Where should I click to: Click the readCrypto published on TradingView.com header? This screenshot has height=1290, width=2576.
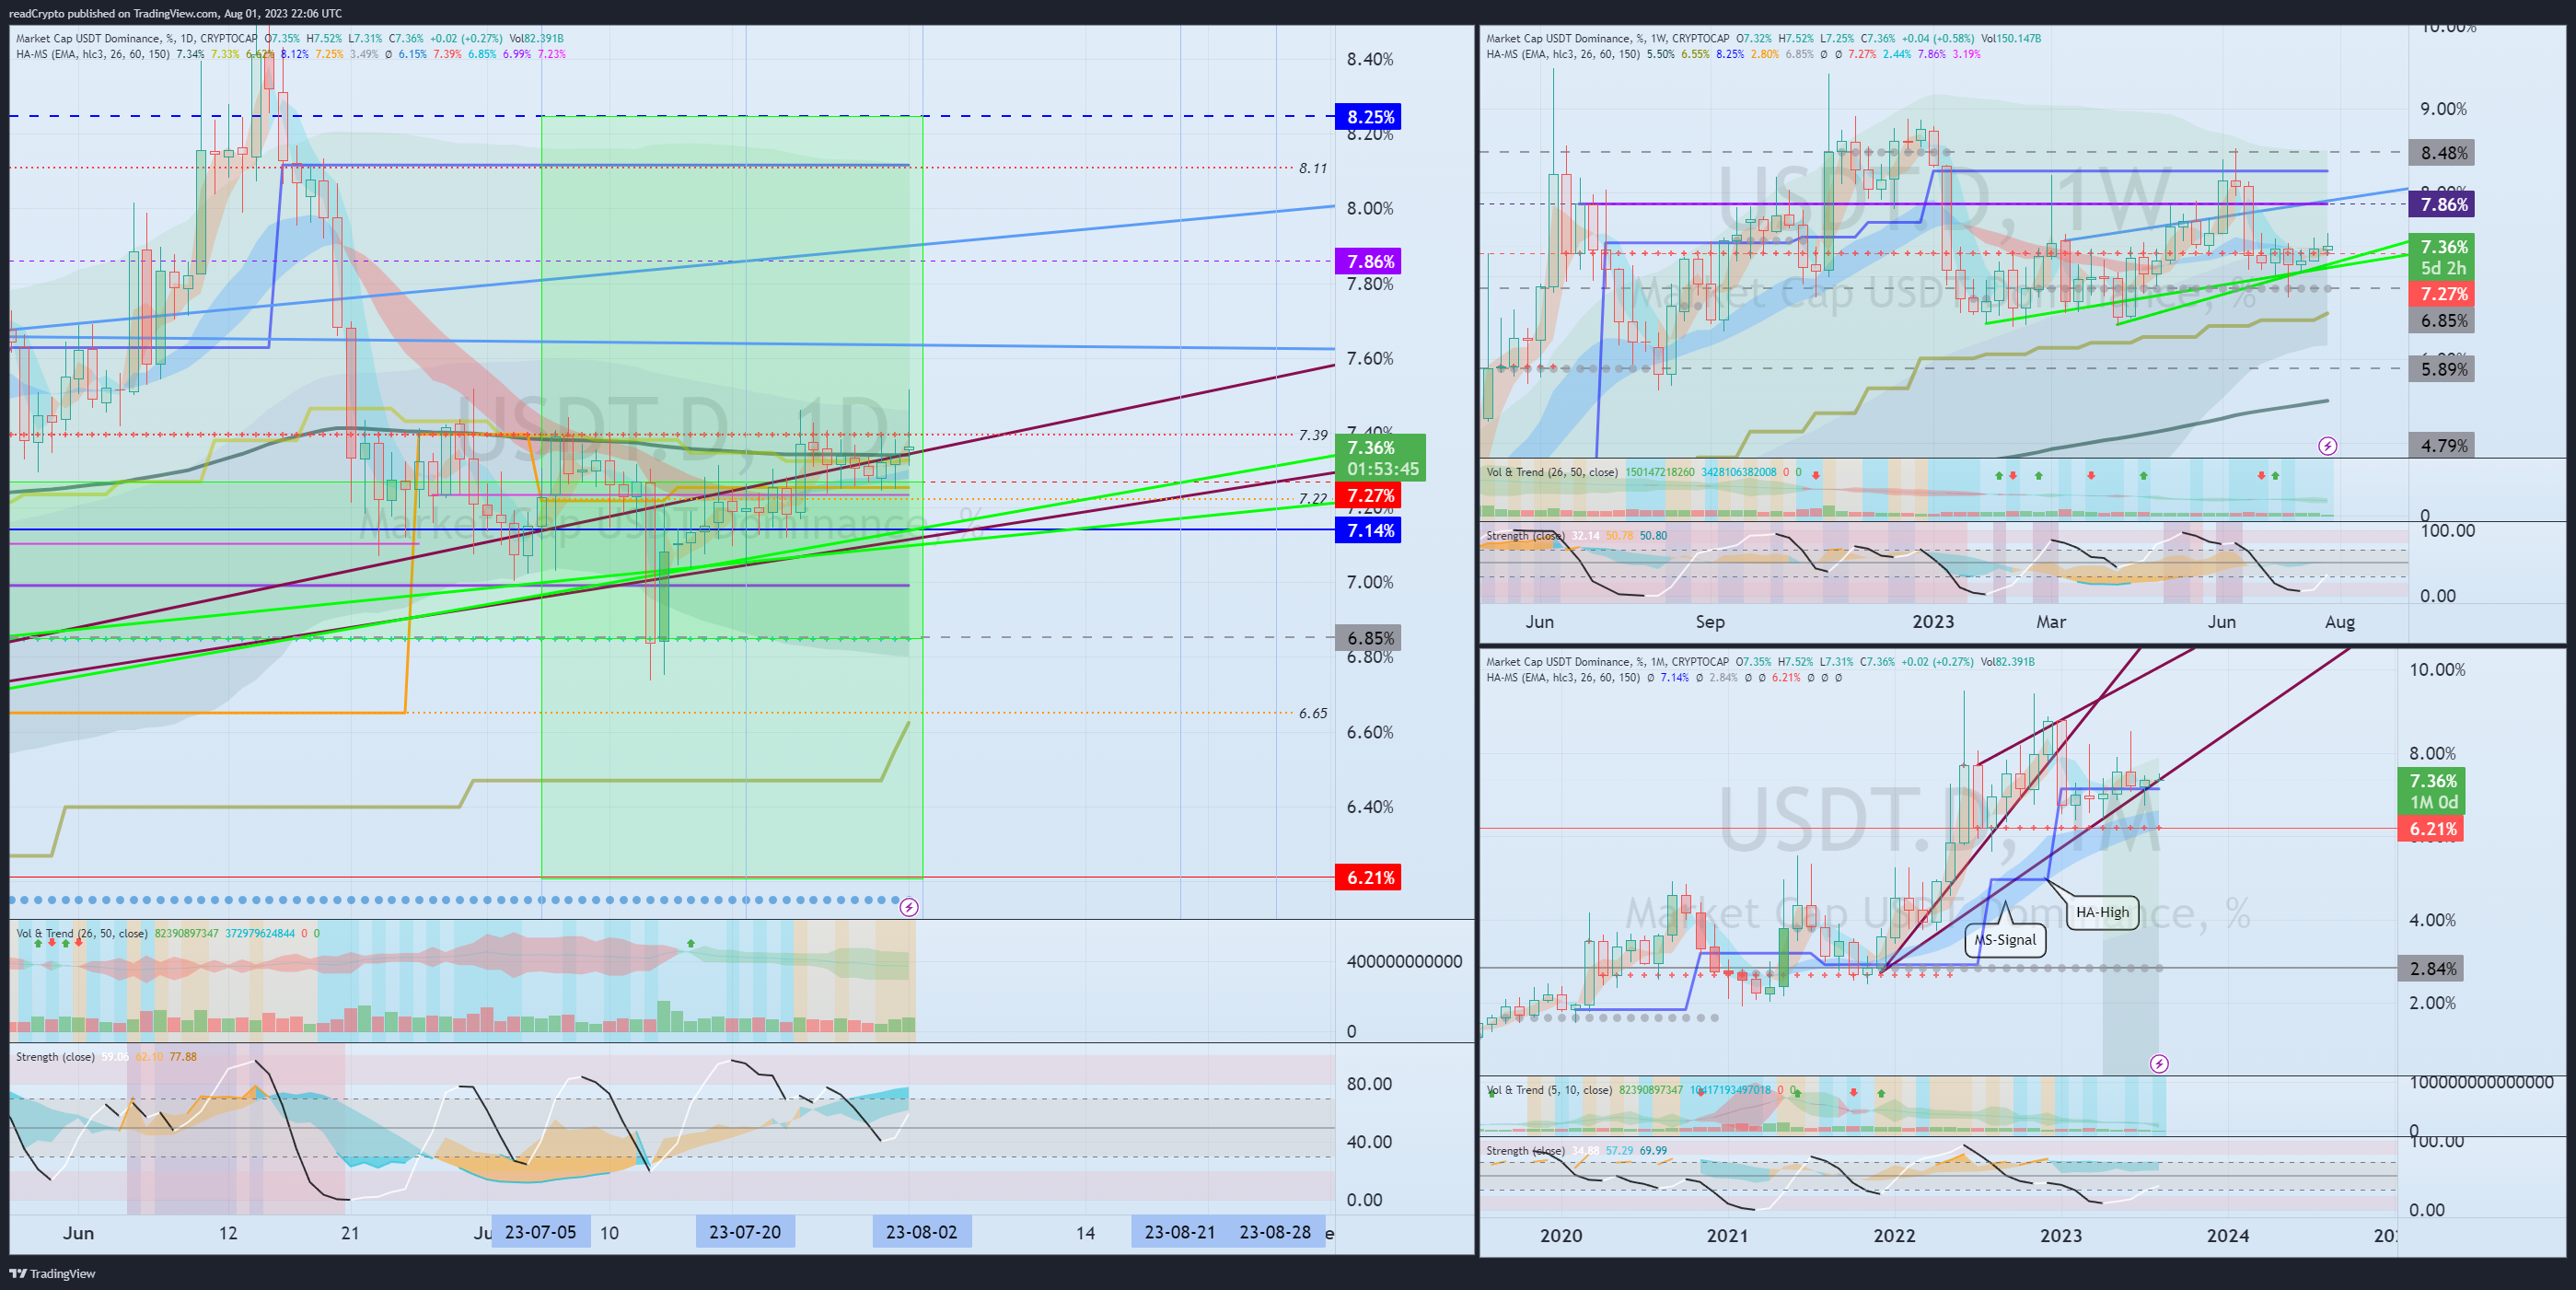(175, 13)
